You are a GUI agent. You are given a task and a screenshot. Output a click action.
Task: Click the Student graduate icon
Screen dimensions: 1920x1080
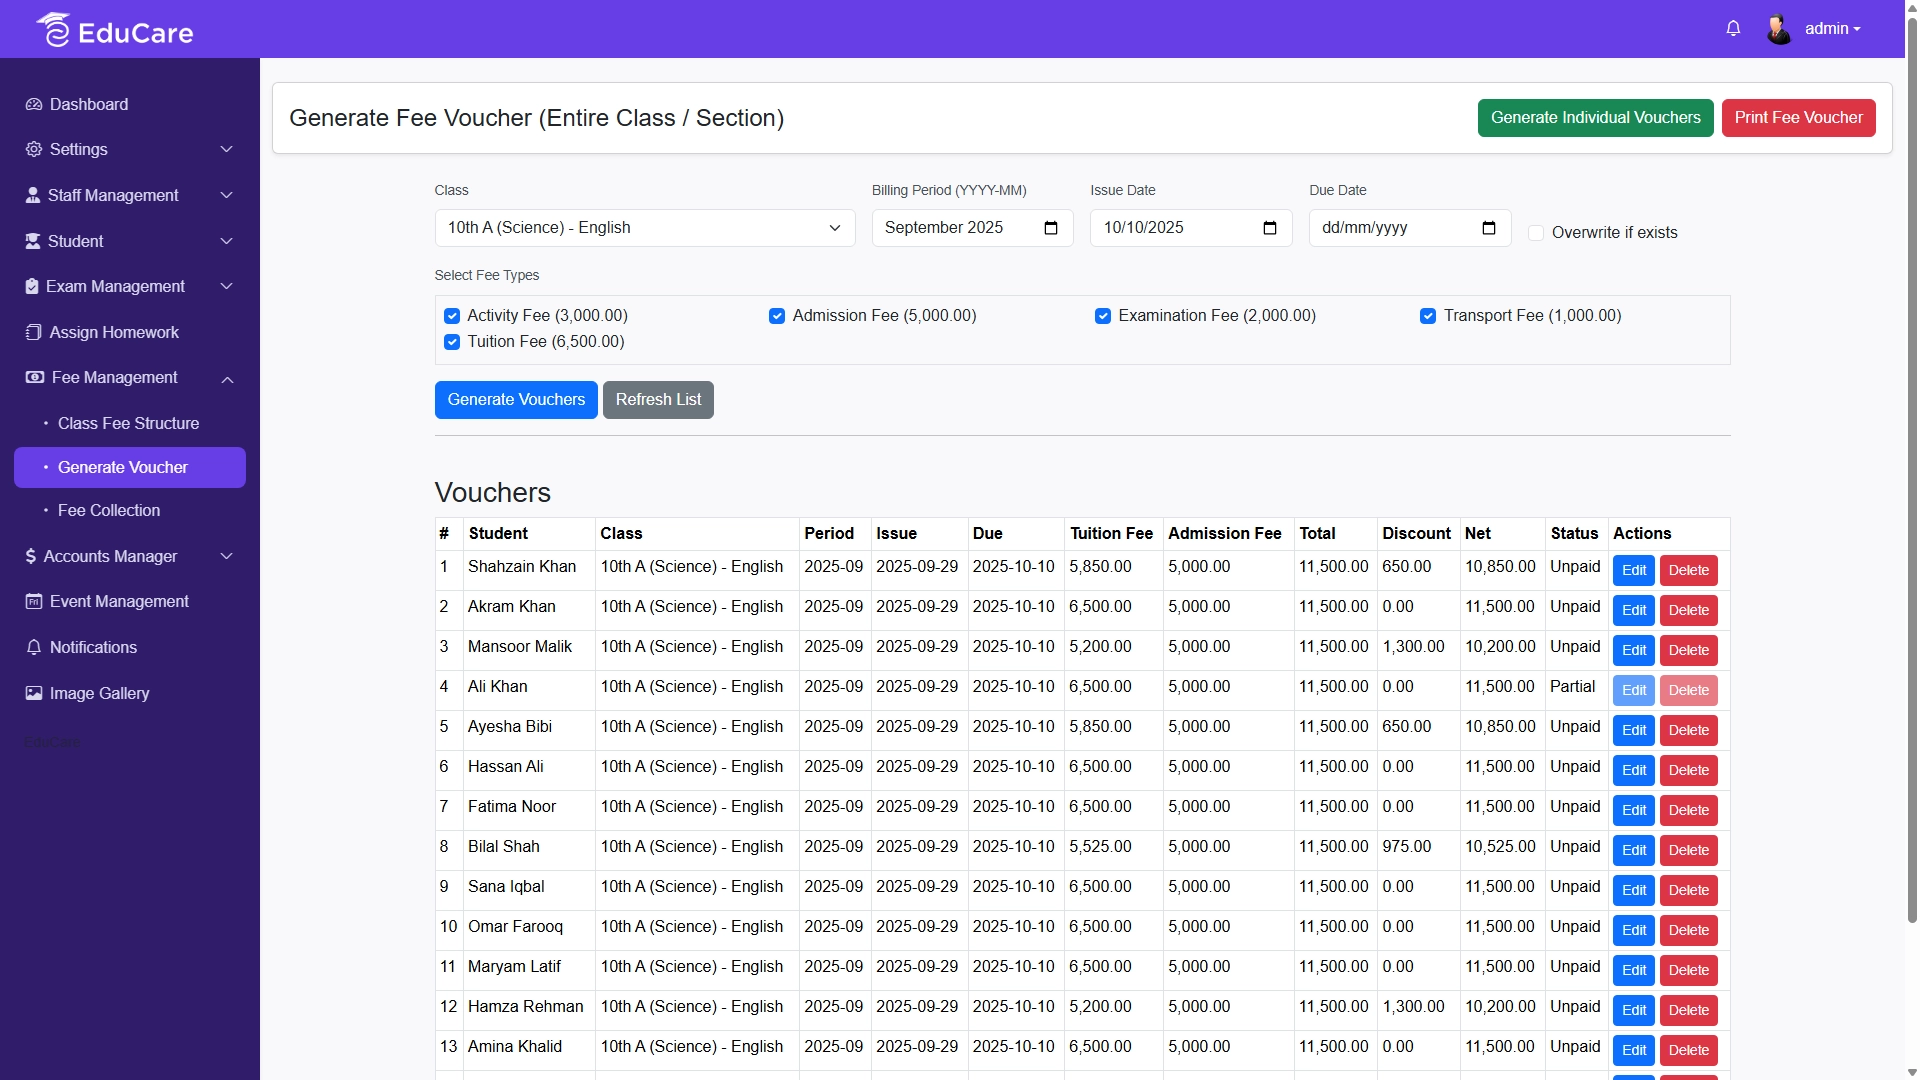pyautogui.click(x=33, y=241)
